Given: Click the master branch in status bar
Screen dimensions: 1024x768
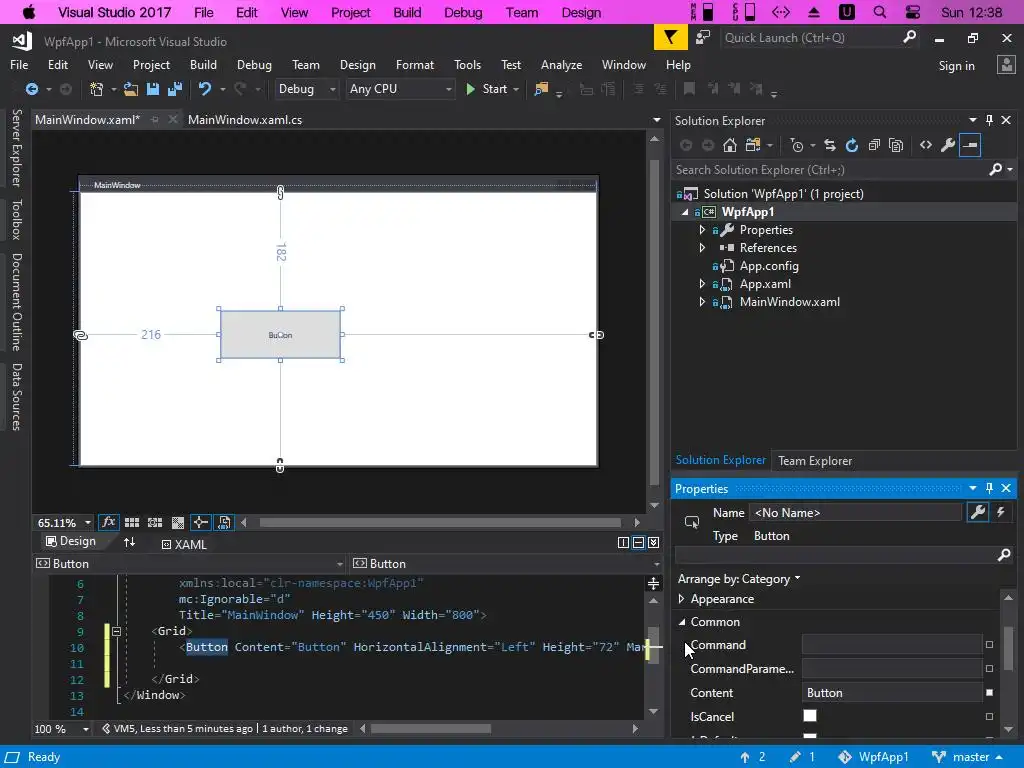Looking at the screenshot, I should 968,757.
